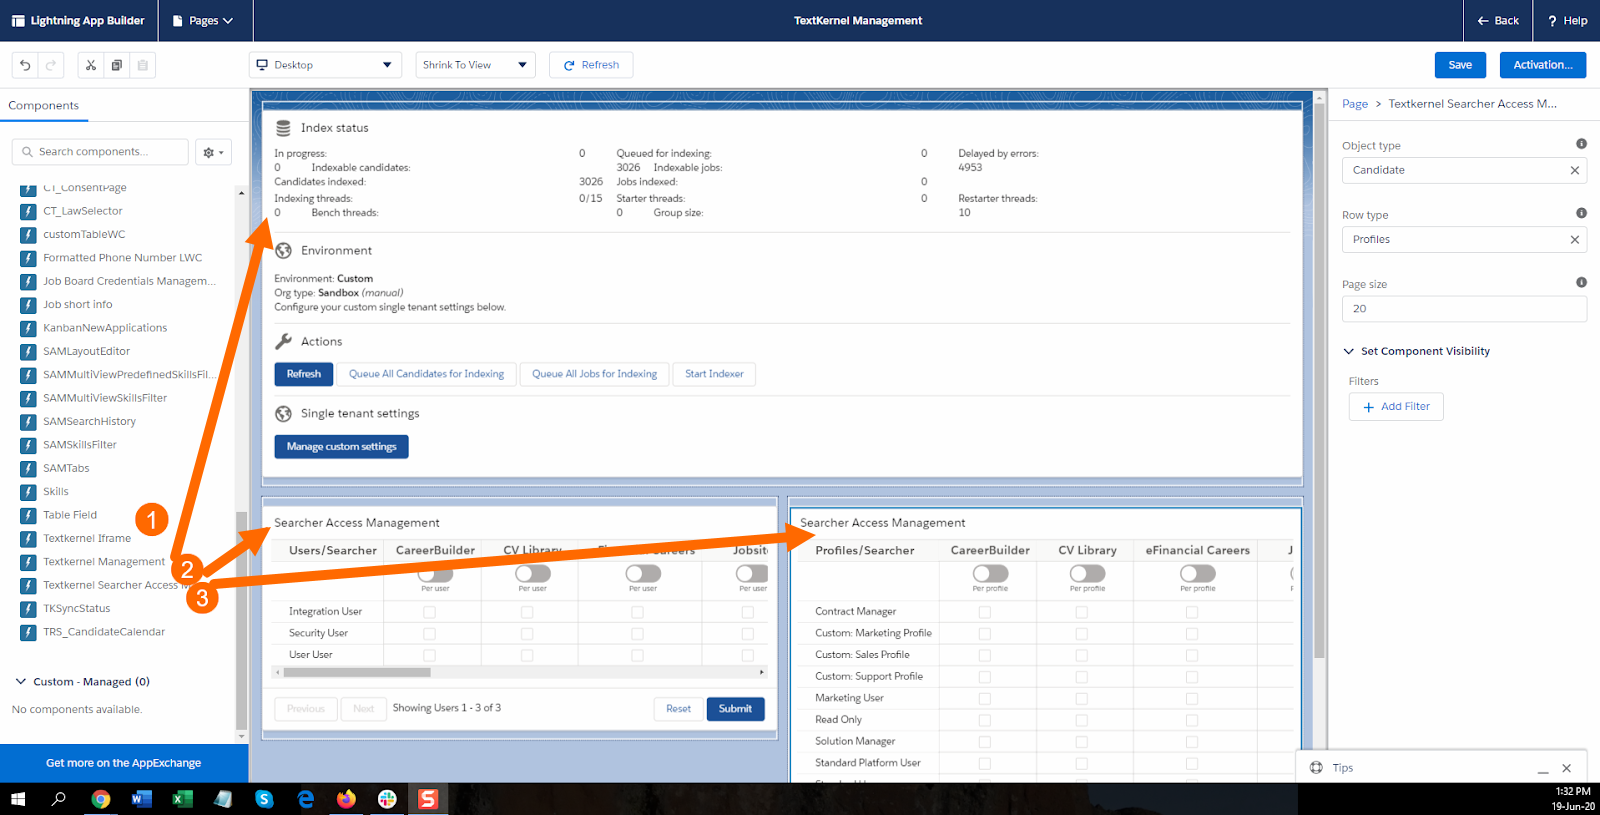This screenshot has height=815, width=1600.
Task: Open the Pages dropdown menu
Action: tap(203, 21)
